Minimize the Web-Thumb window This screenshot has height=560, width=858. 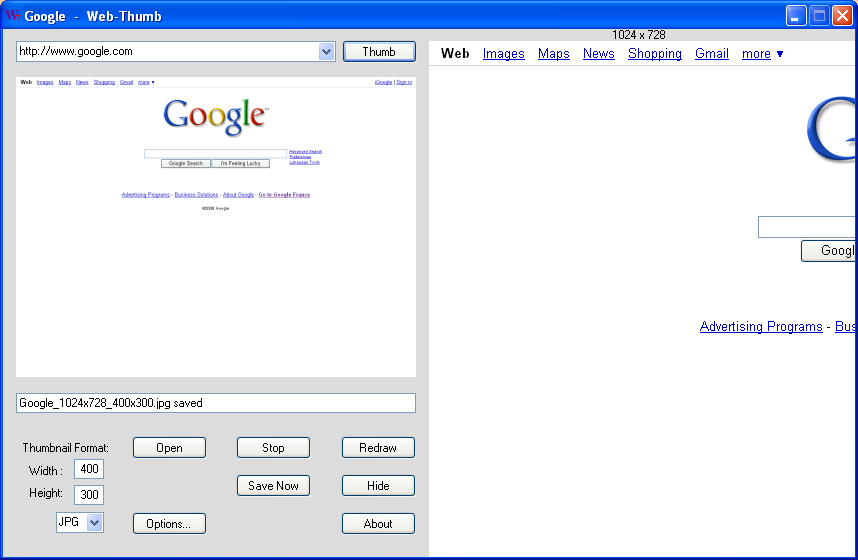tap(796, 16)
